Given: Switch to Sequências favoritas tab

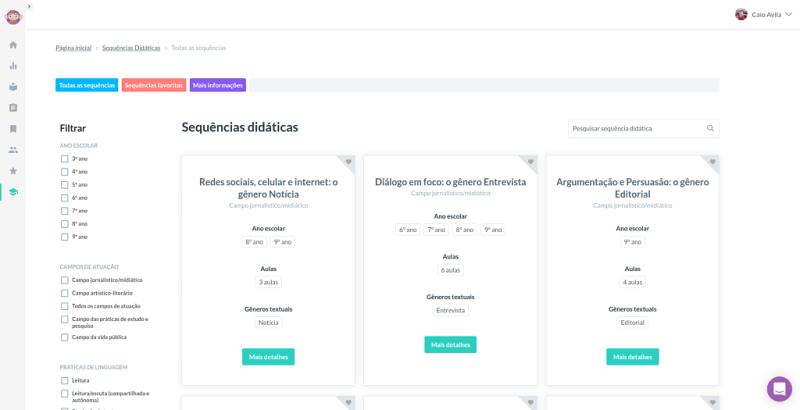Looking at the screenshot, I should 153,85.
